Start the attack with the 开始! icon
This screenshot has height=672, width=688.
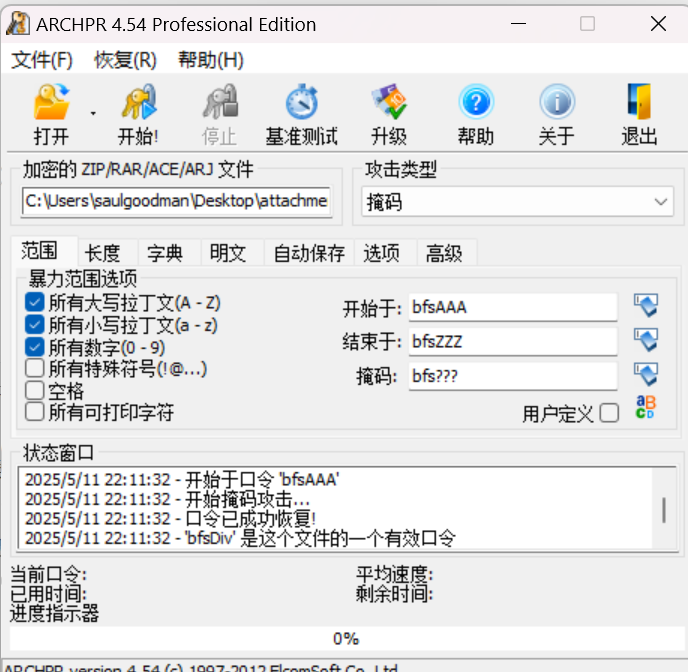[139, 102]
